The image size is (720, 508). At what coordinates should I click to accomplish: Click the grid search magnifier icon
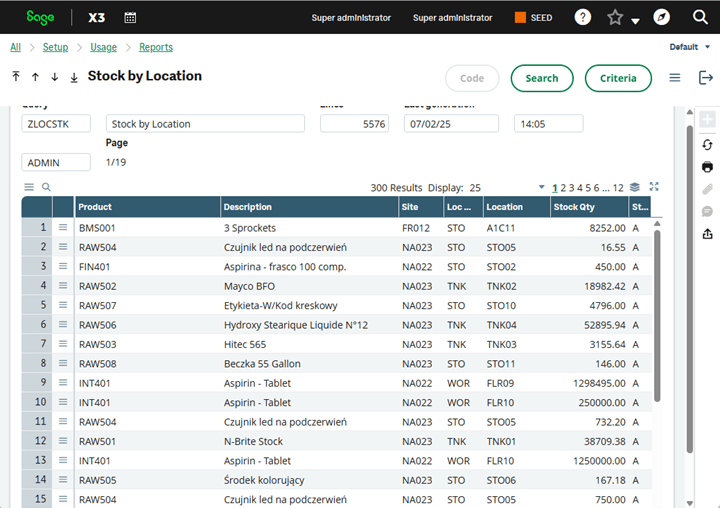pos(46,187)
